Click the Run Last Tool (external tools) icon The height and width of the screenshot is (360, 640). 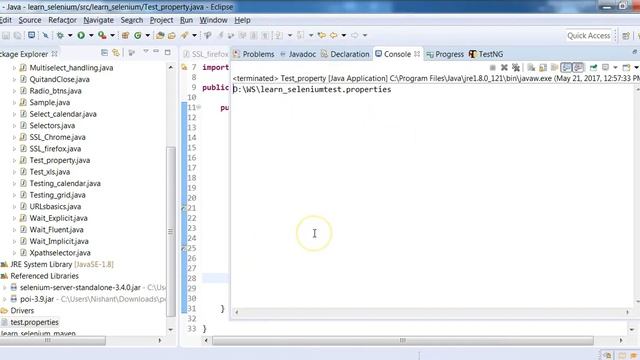point(102,36)
